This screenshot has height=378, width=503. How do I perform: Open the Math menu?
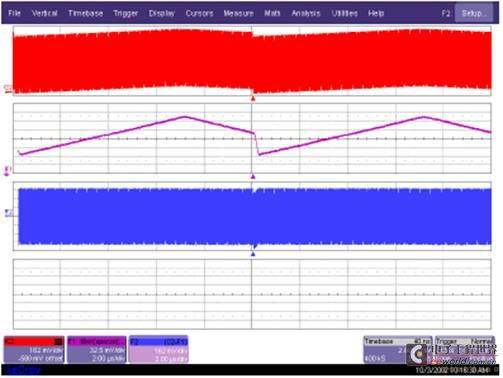coord(272,13)
